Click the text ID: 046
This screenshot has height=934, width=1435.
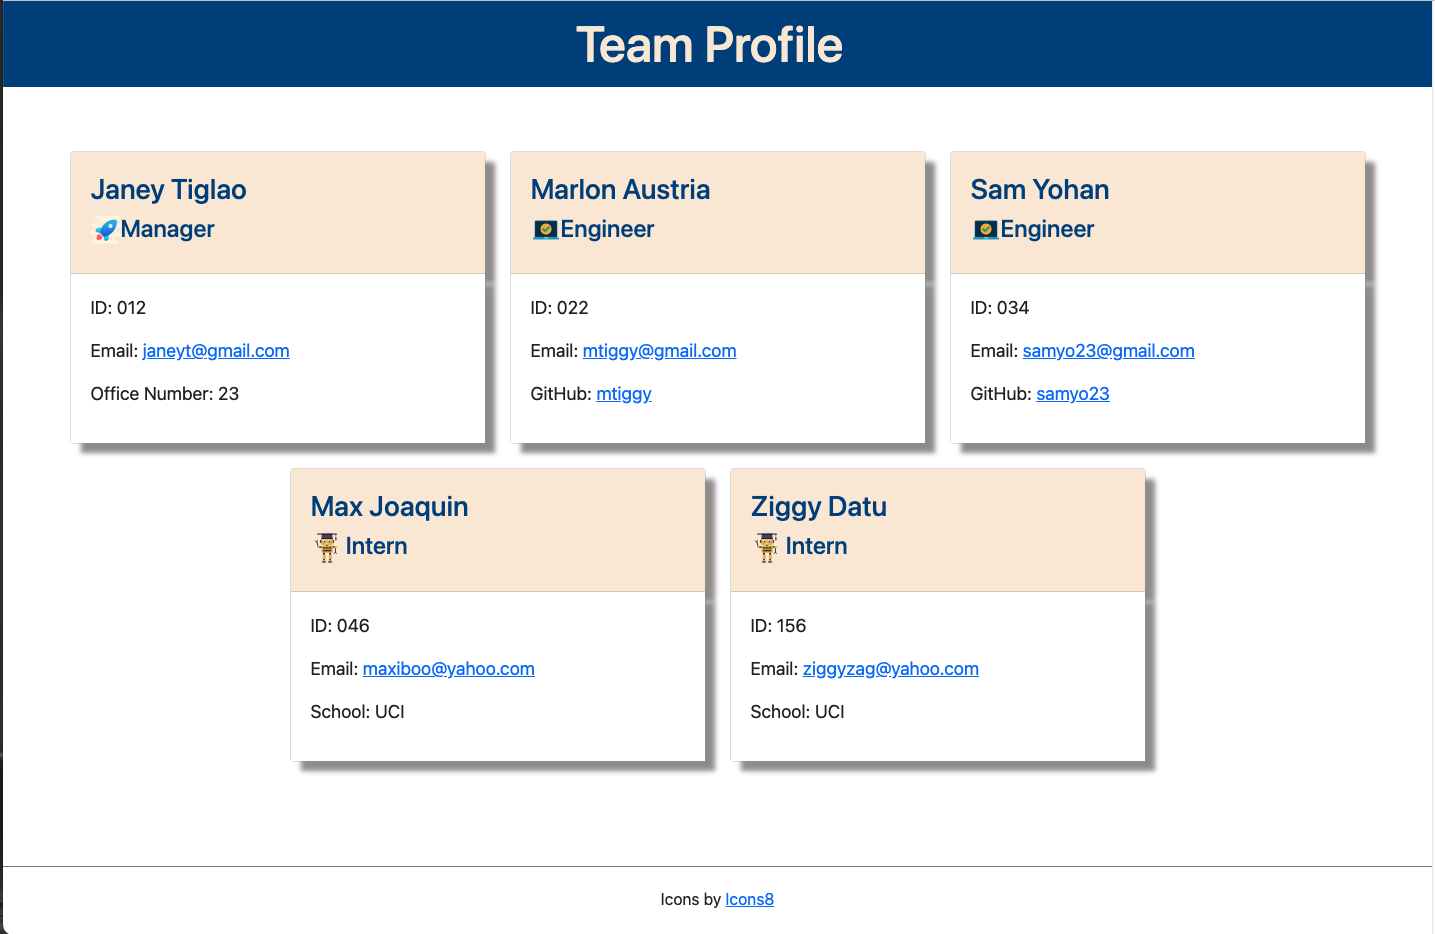point(340,626)
